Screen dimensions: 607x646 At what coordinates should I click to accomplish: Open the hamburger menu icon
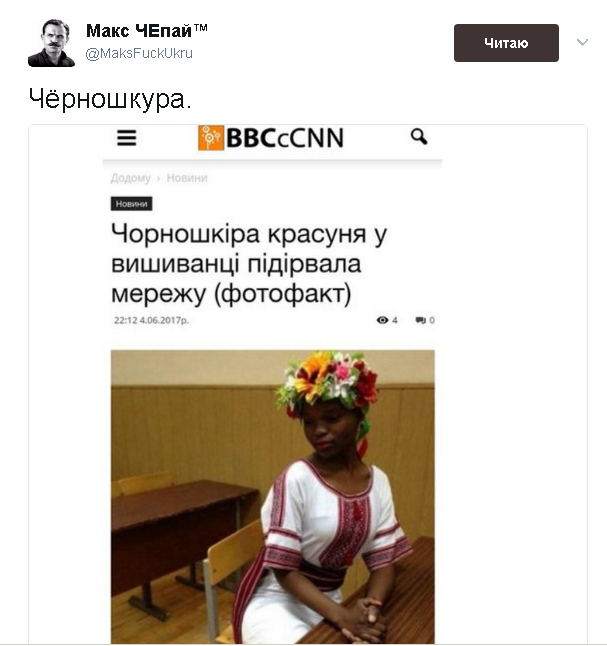[x=127, y=138]
